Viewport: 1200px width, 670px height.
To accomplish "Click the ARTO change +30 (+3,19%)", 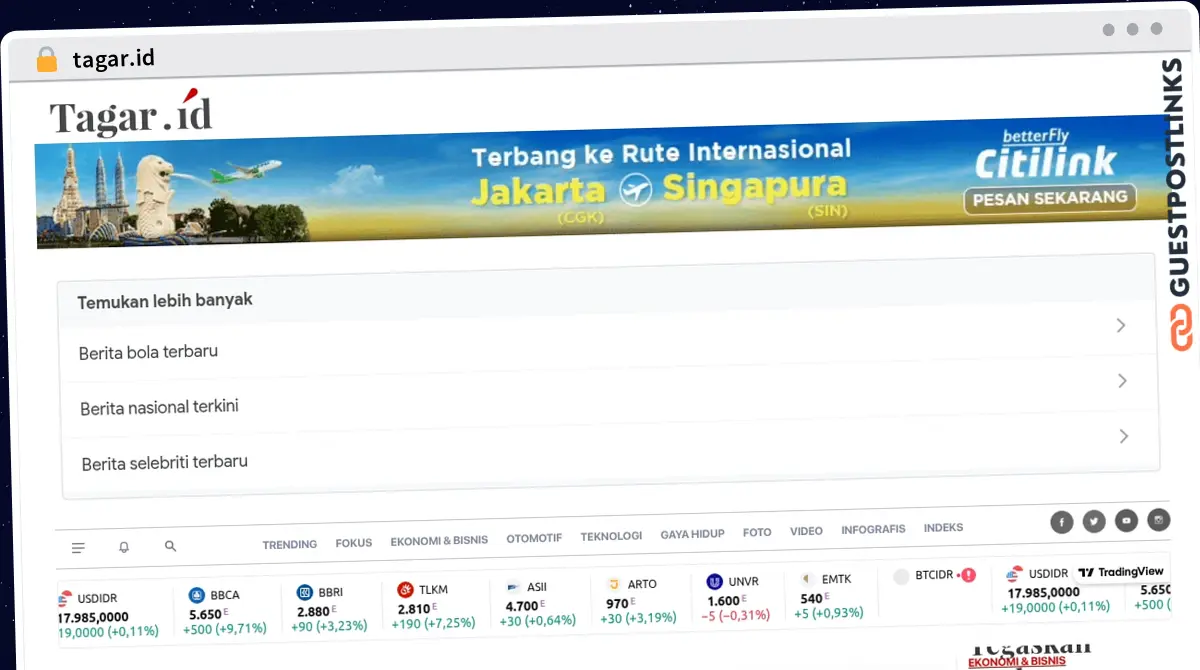I will click(638, 618).
